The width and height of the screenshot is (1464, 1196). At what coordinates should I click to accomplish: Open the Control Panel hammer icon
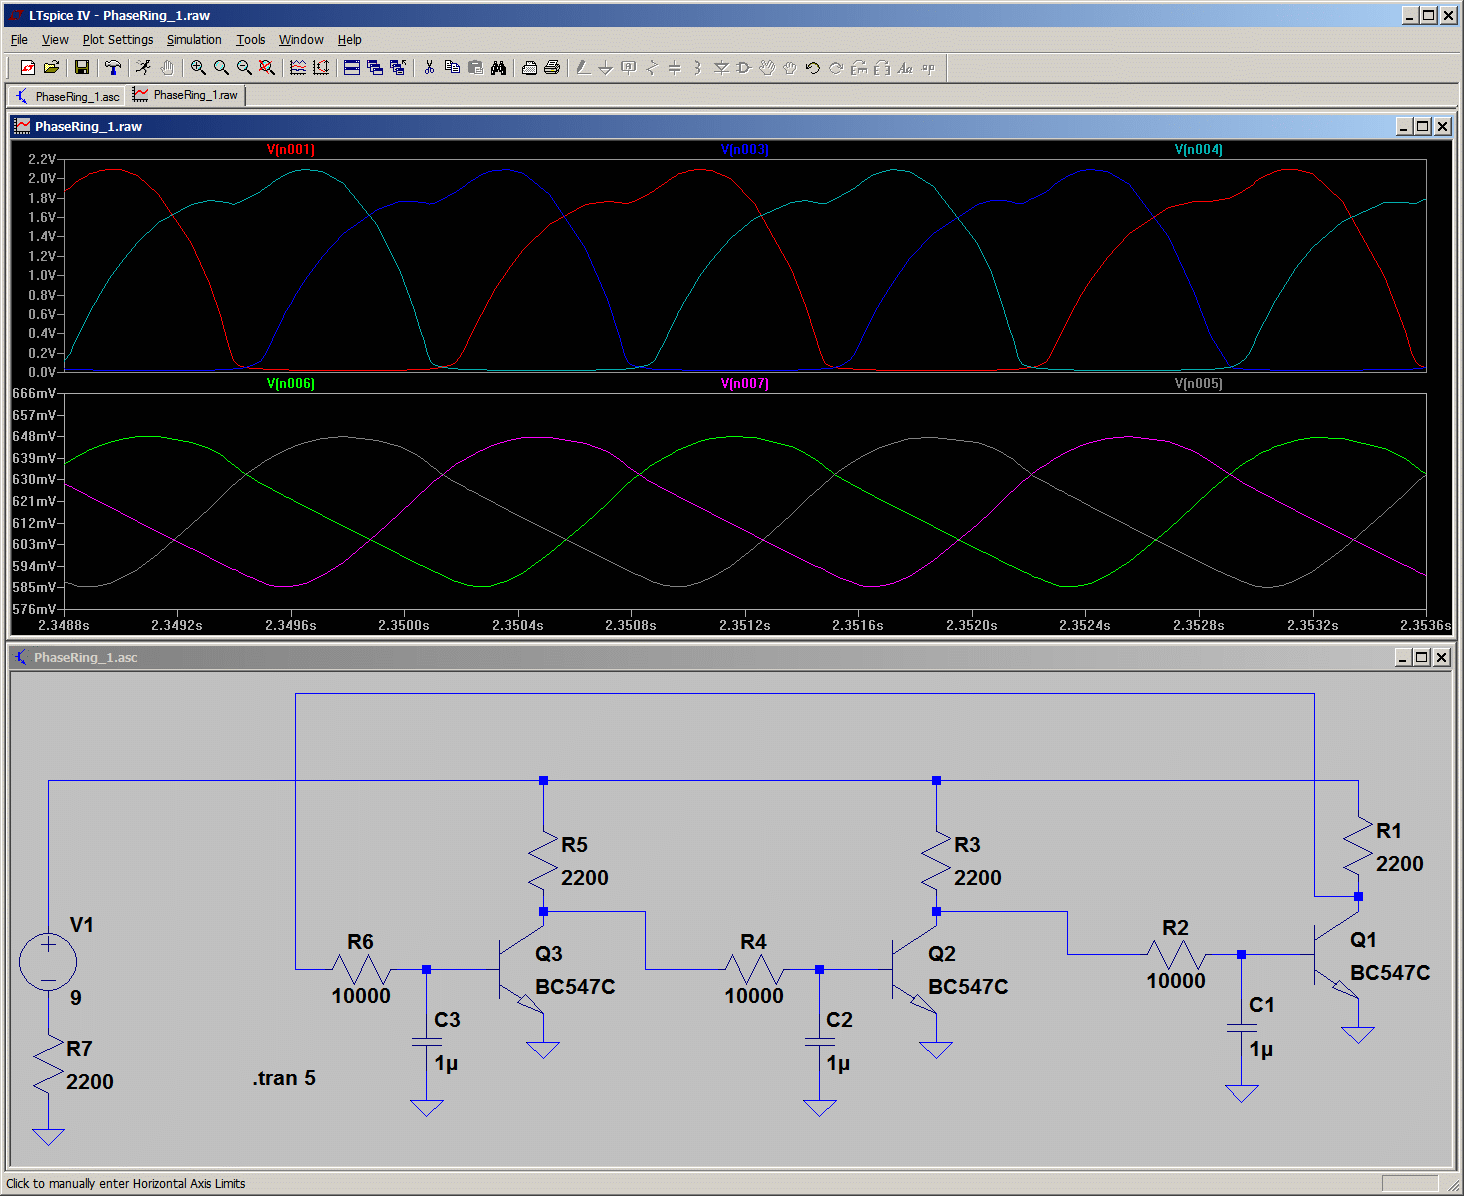point(113,68)
